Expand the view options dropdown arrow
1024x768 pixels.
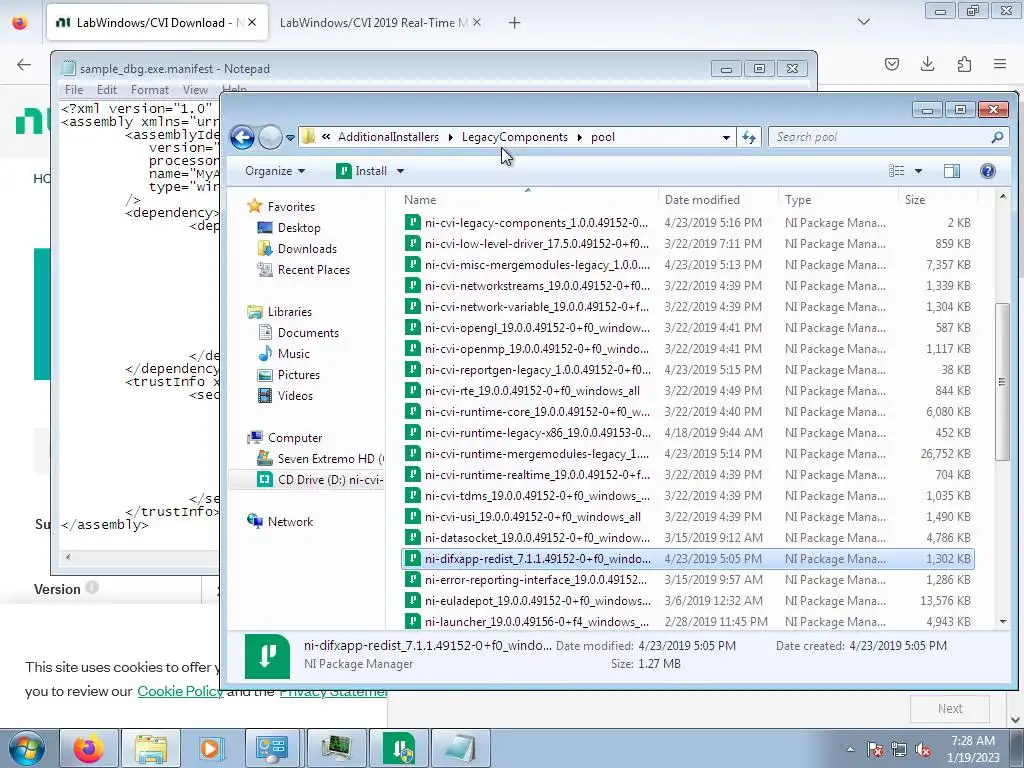918,171
